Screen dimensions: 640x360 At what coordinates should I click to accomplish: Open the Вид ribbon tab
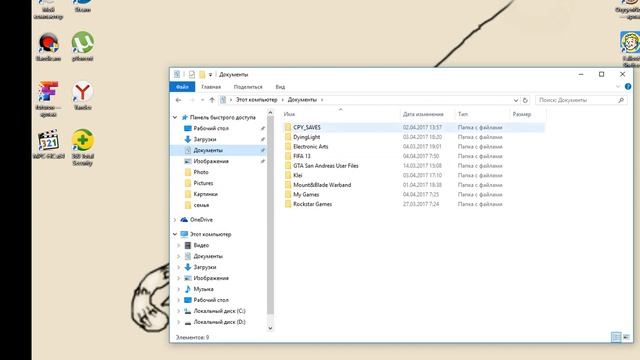(x=280, y=87)
